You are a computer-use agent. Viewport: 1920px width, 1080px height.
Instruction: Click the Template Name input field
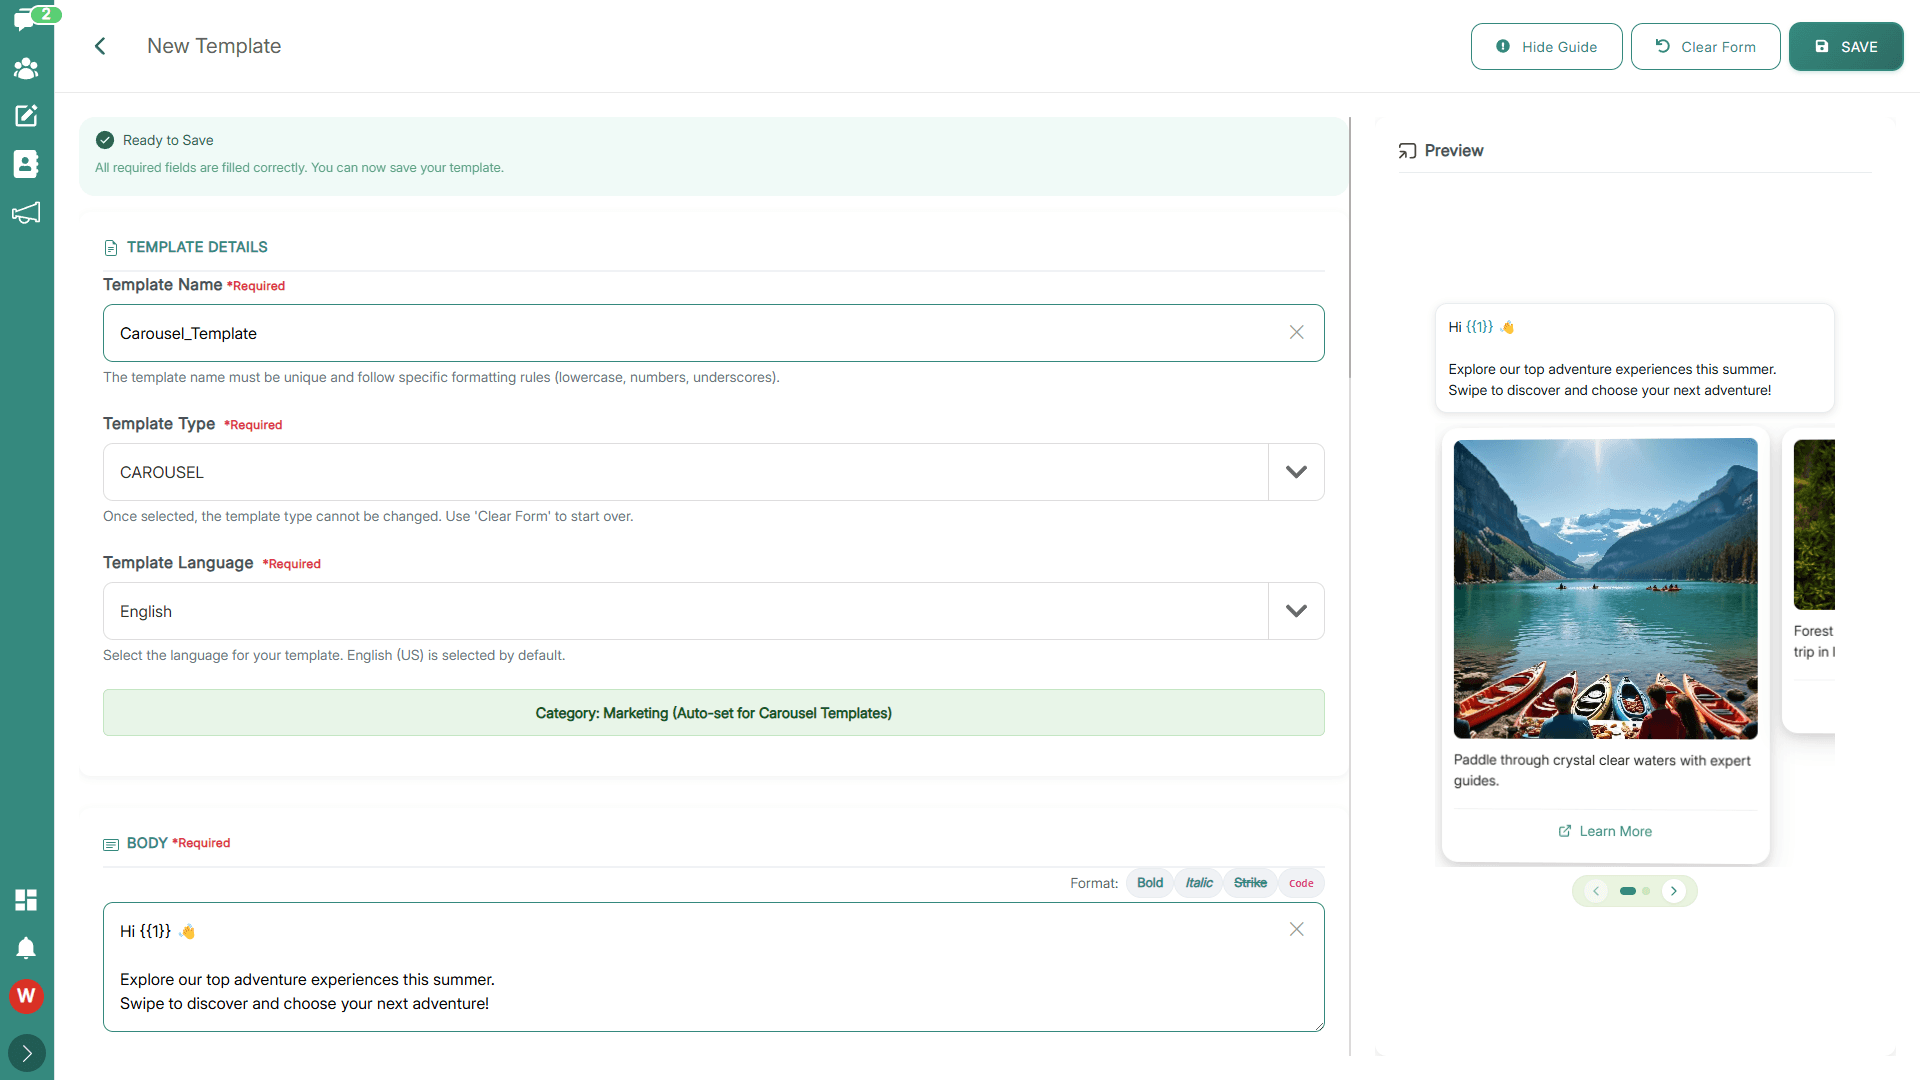pos(713,333)
